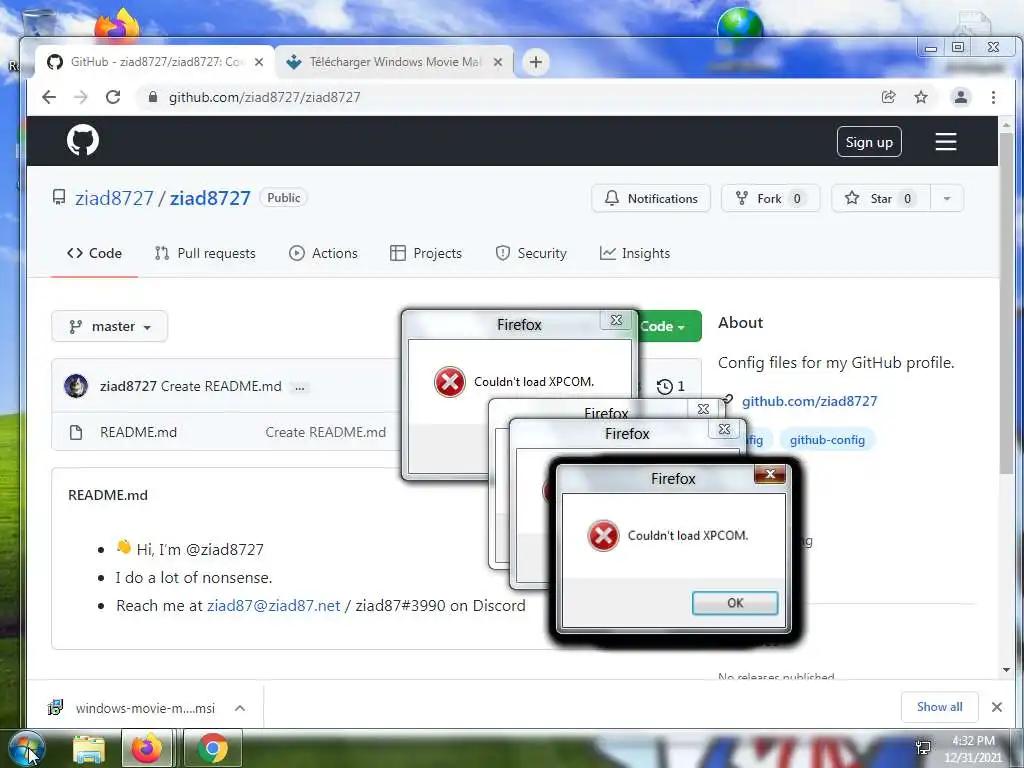Open Windows Start button
Screen dimensions: 1024x768
point(26,748)
